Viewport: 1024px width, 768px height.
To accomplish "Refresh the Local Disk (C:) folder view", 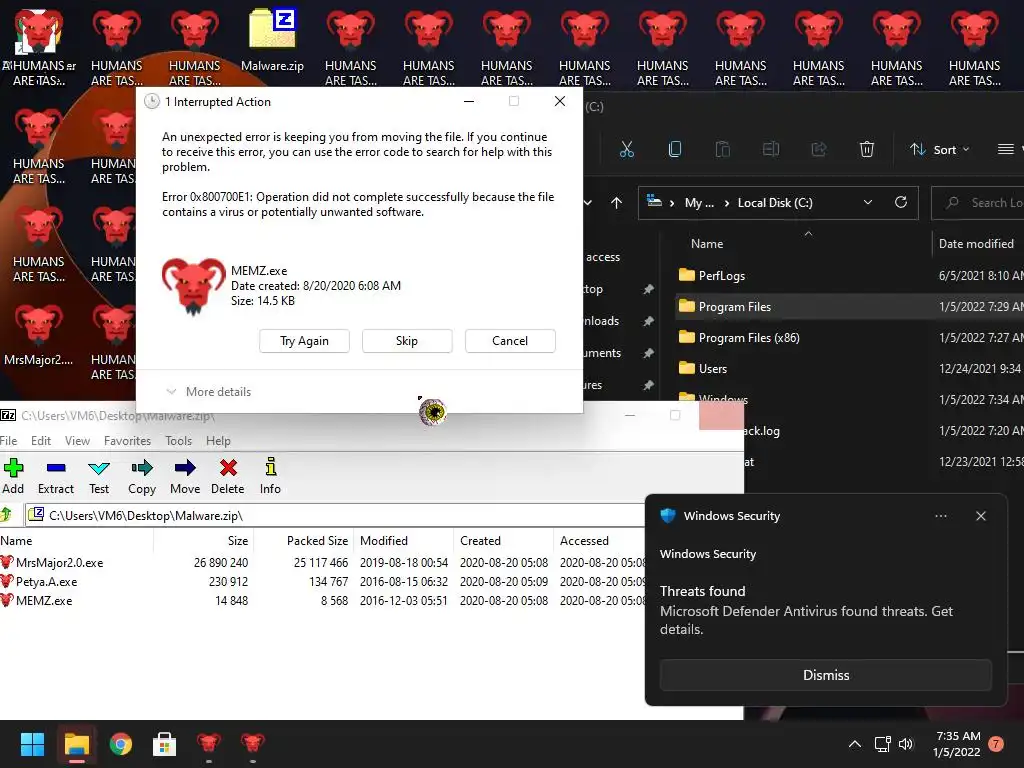I will click(x=901, y=202).
